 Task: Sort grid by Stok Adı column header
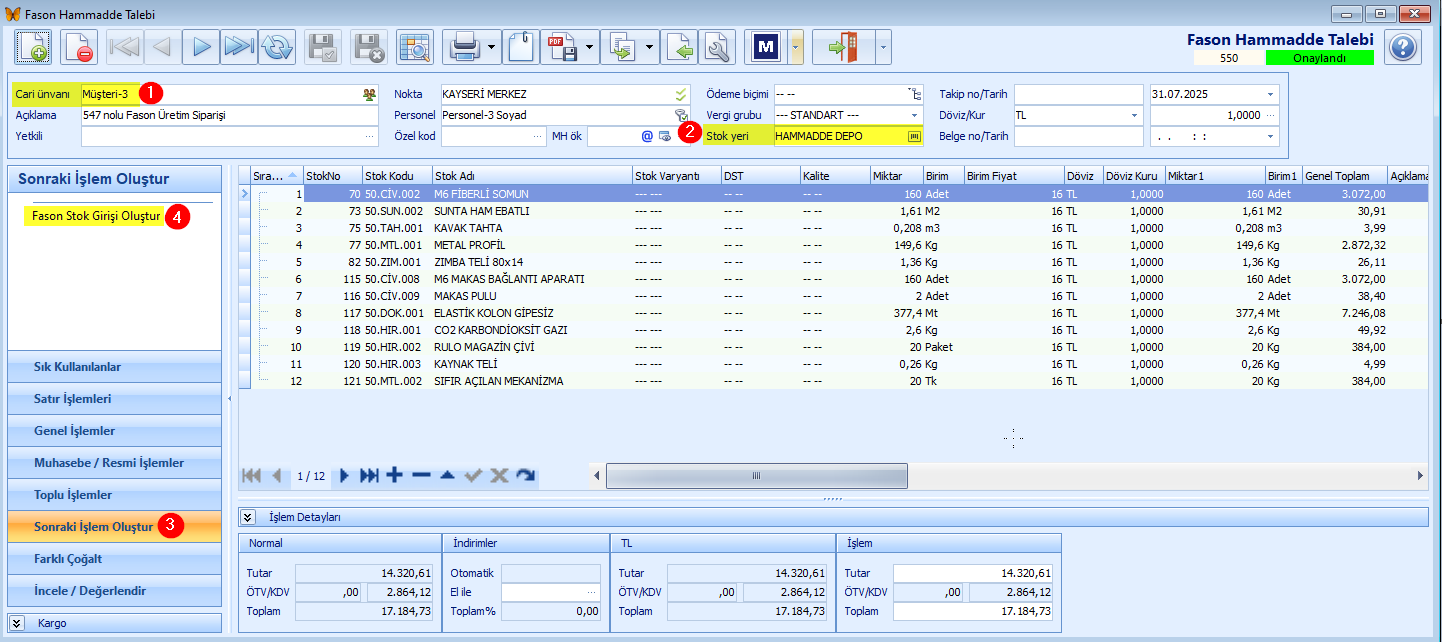532,175
